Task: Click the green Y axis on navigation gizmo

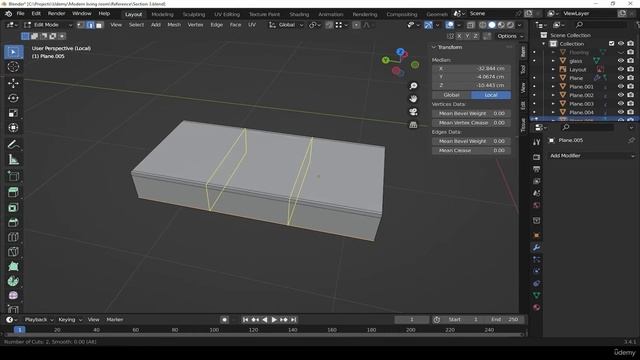Action: pyautogui.click(x=385, y=60)
